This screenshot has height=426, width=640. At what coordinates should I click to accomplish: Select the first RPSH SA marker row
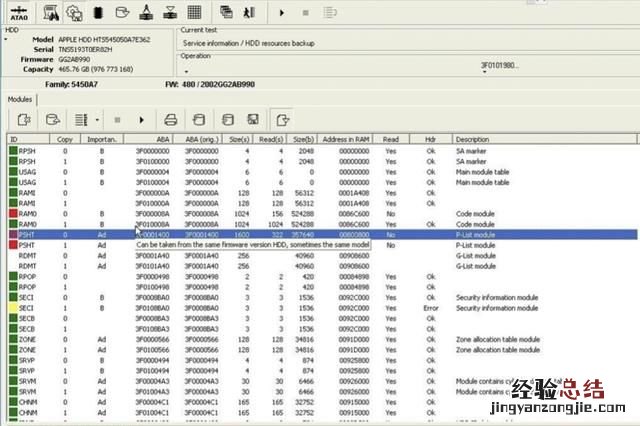(x=300, y=150)
